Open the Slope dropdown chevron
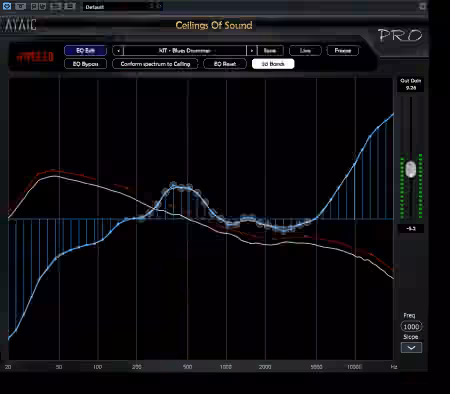This screenshot has height=394, width=450. click(411, 348)
